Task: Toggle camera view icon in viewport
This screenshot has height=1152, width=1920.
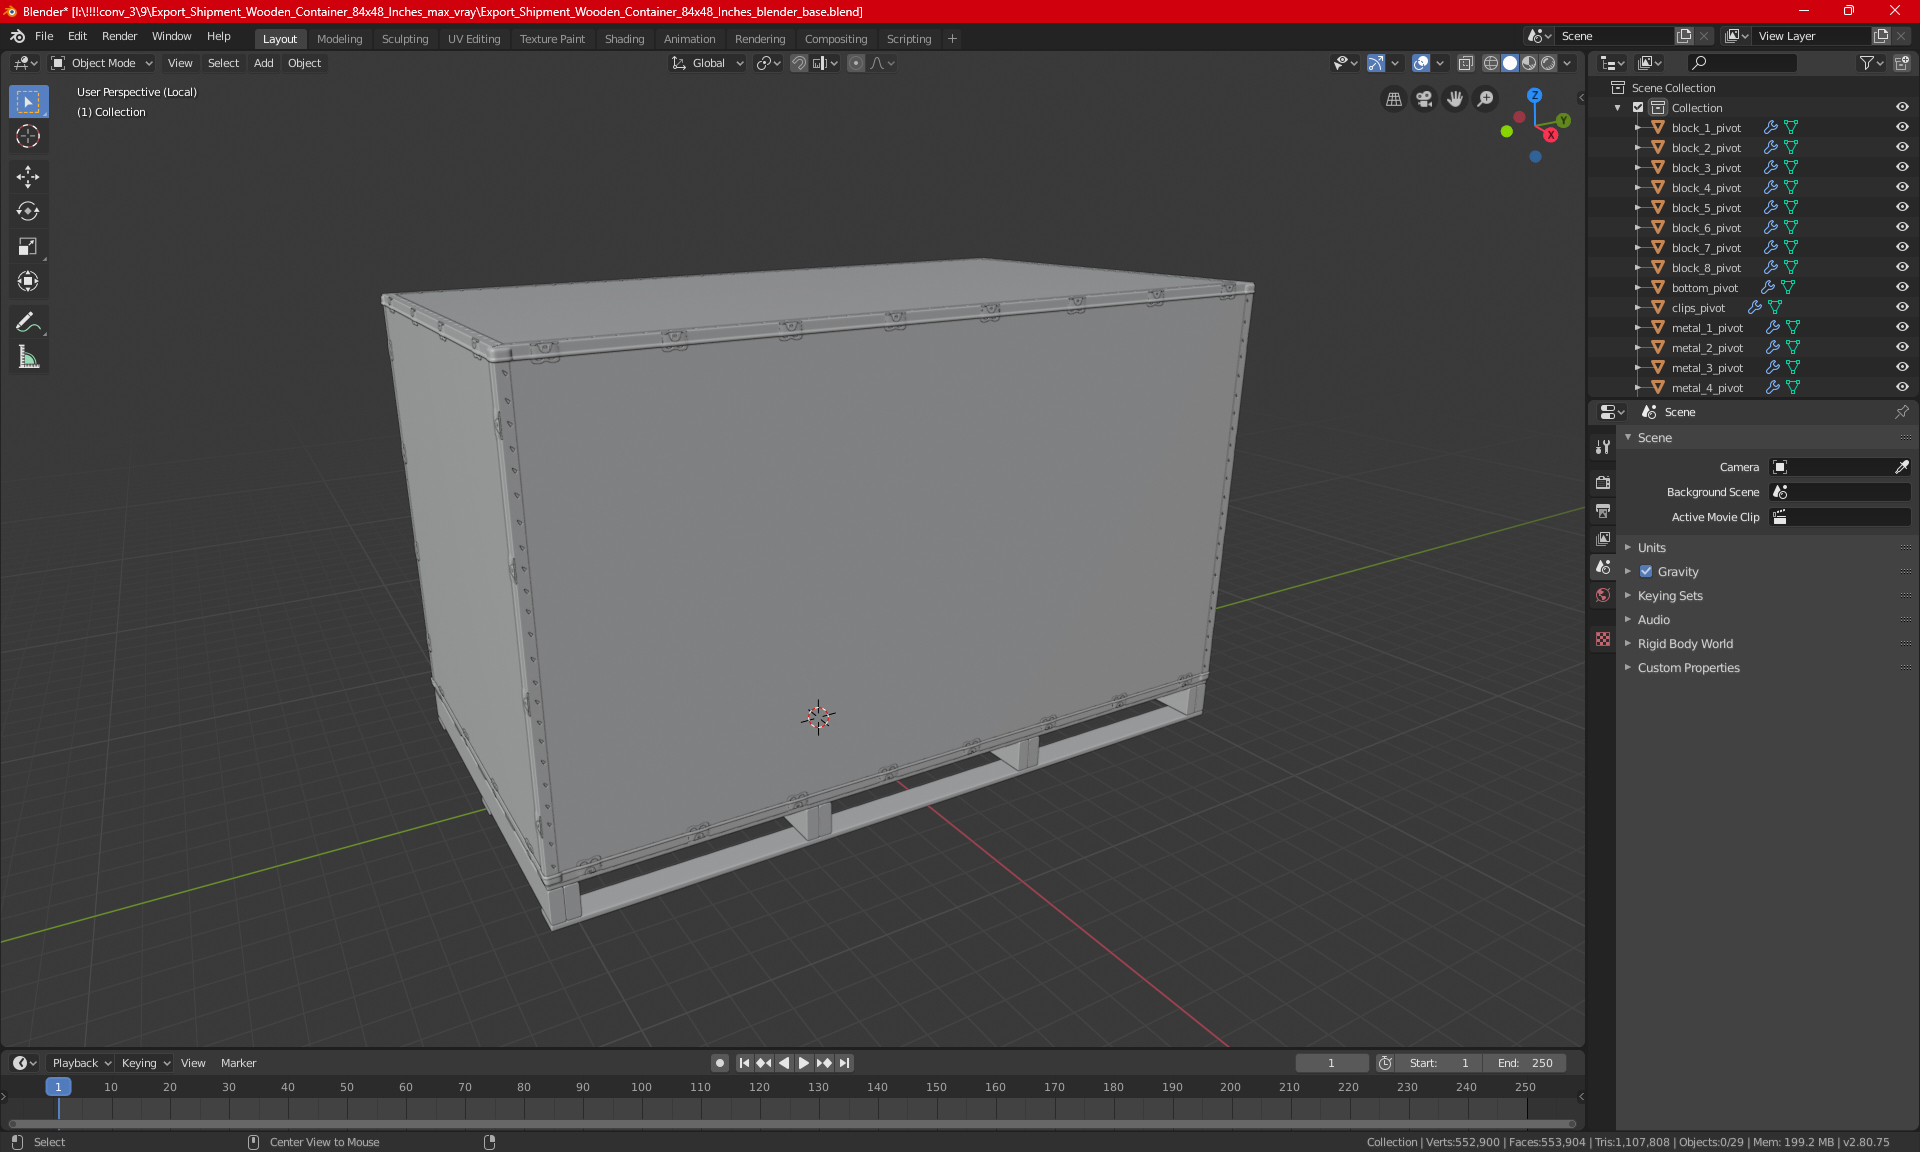Action: click(x=1424, y=99)
